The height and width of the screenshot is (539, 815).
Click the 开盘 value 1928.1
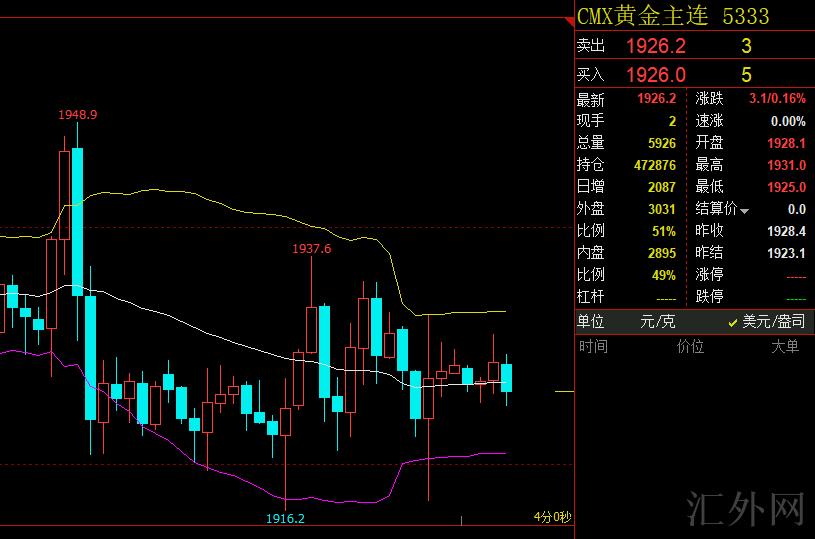point(787,143)
